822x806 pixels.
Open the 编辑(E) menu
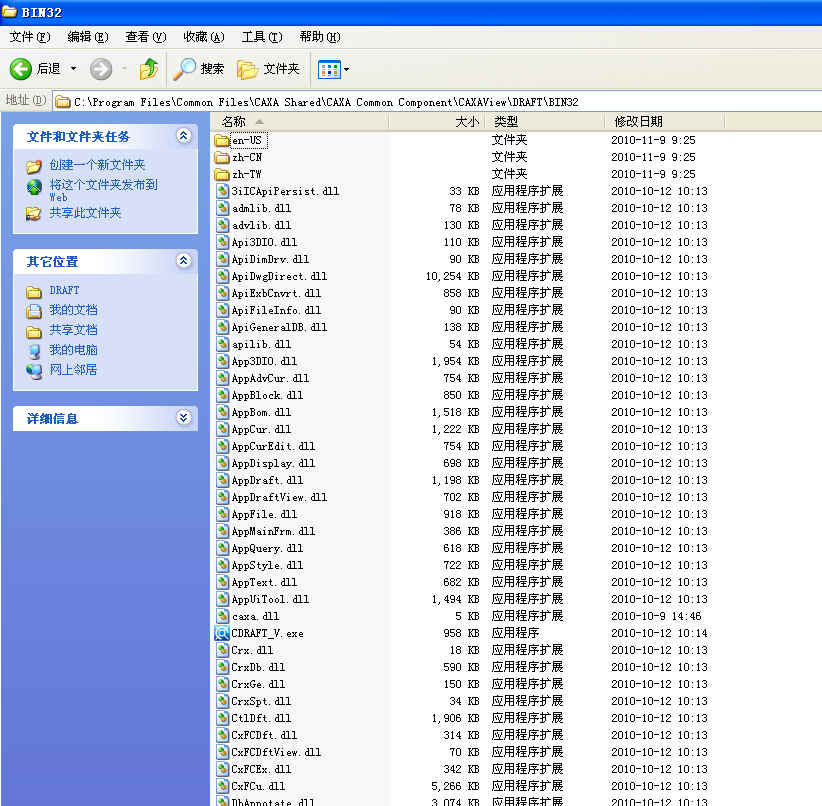88,37
